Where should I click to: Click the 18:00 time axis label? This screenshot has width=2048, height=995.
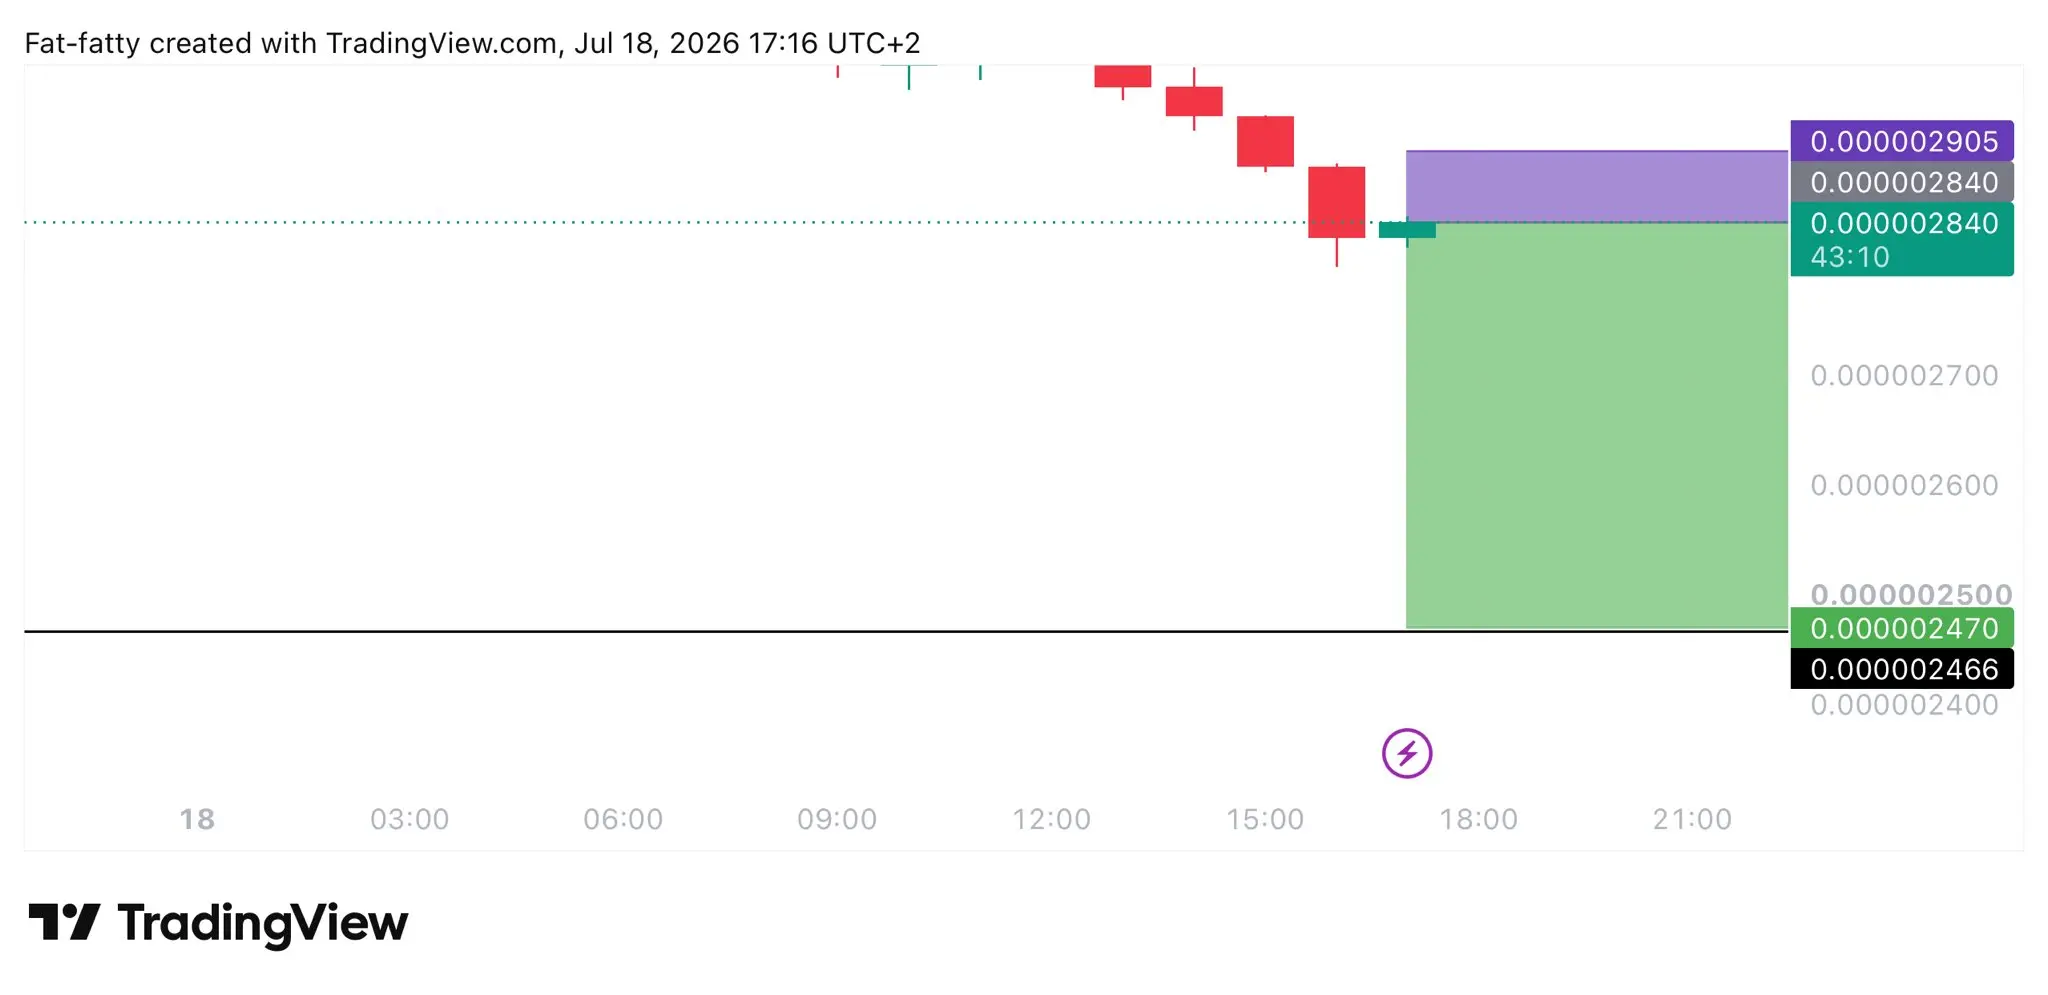[1478, 819]
